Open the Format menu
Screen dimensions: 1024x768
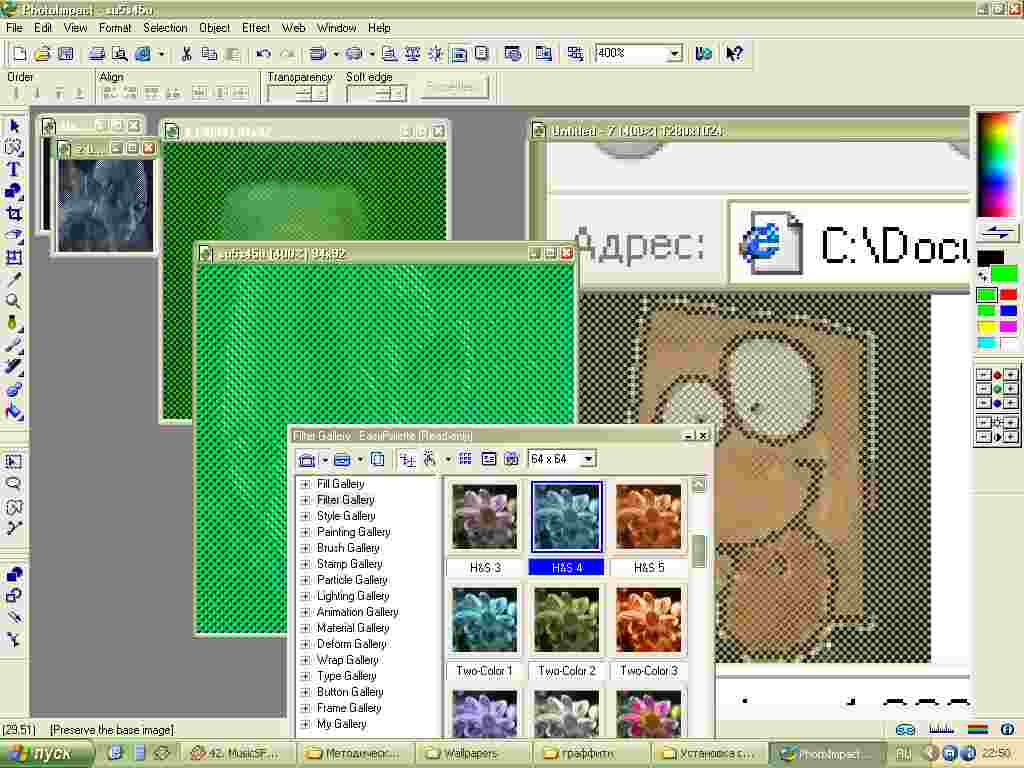115,28
